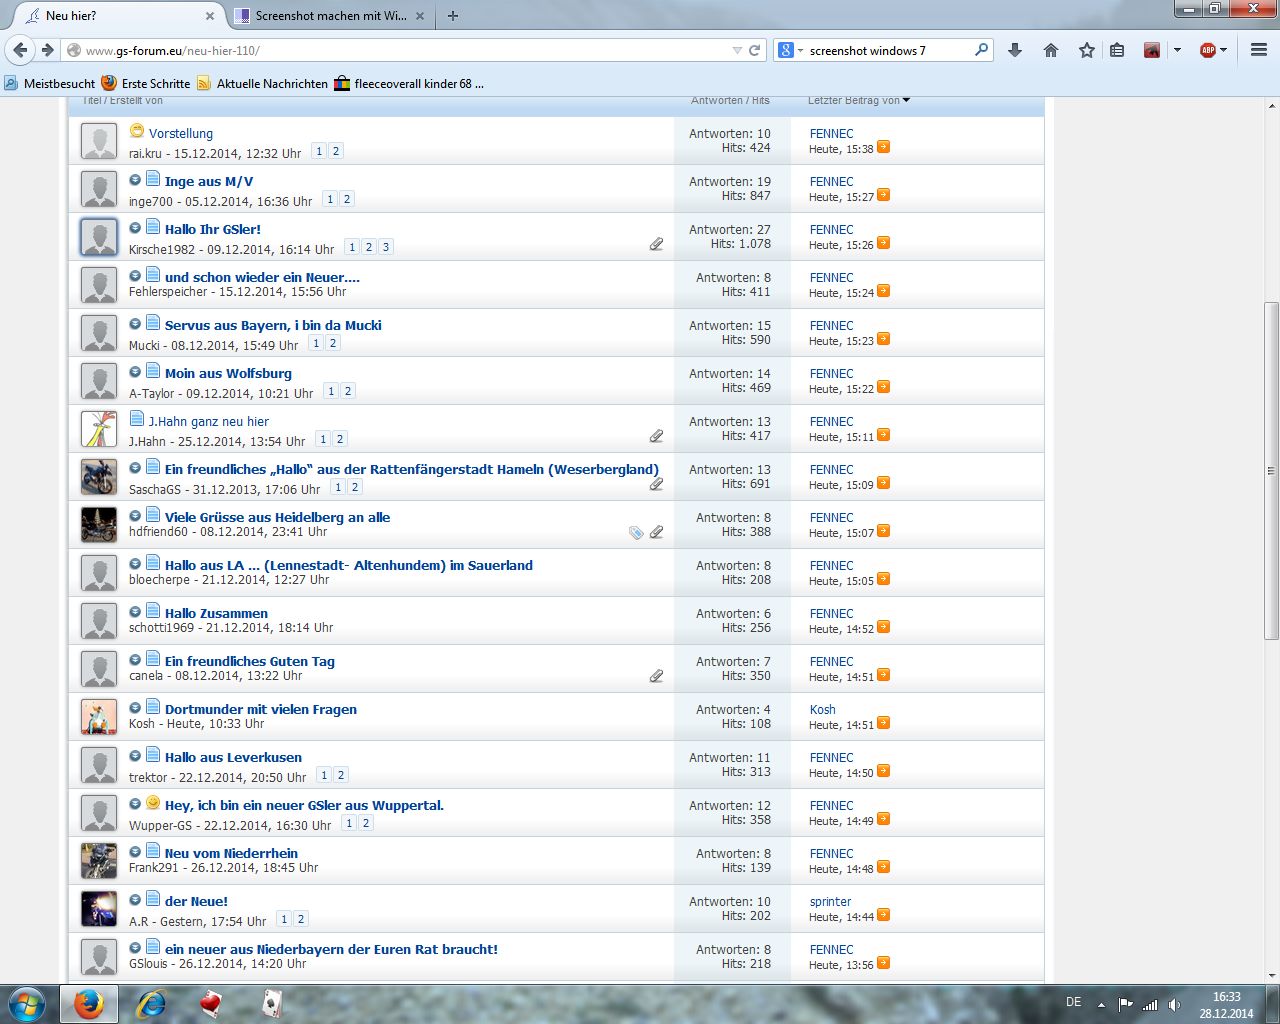Screen dimensions: 1280x1024
Task: Open the Meistbesucht bookmarks folder
Action: 50,84
